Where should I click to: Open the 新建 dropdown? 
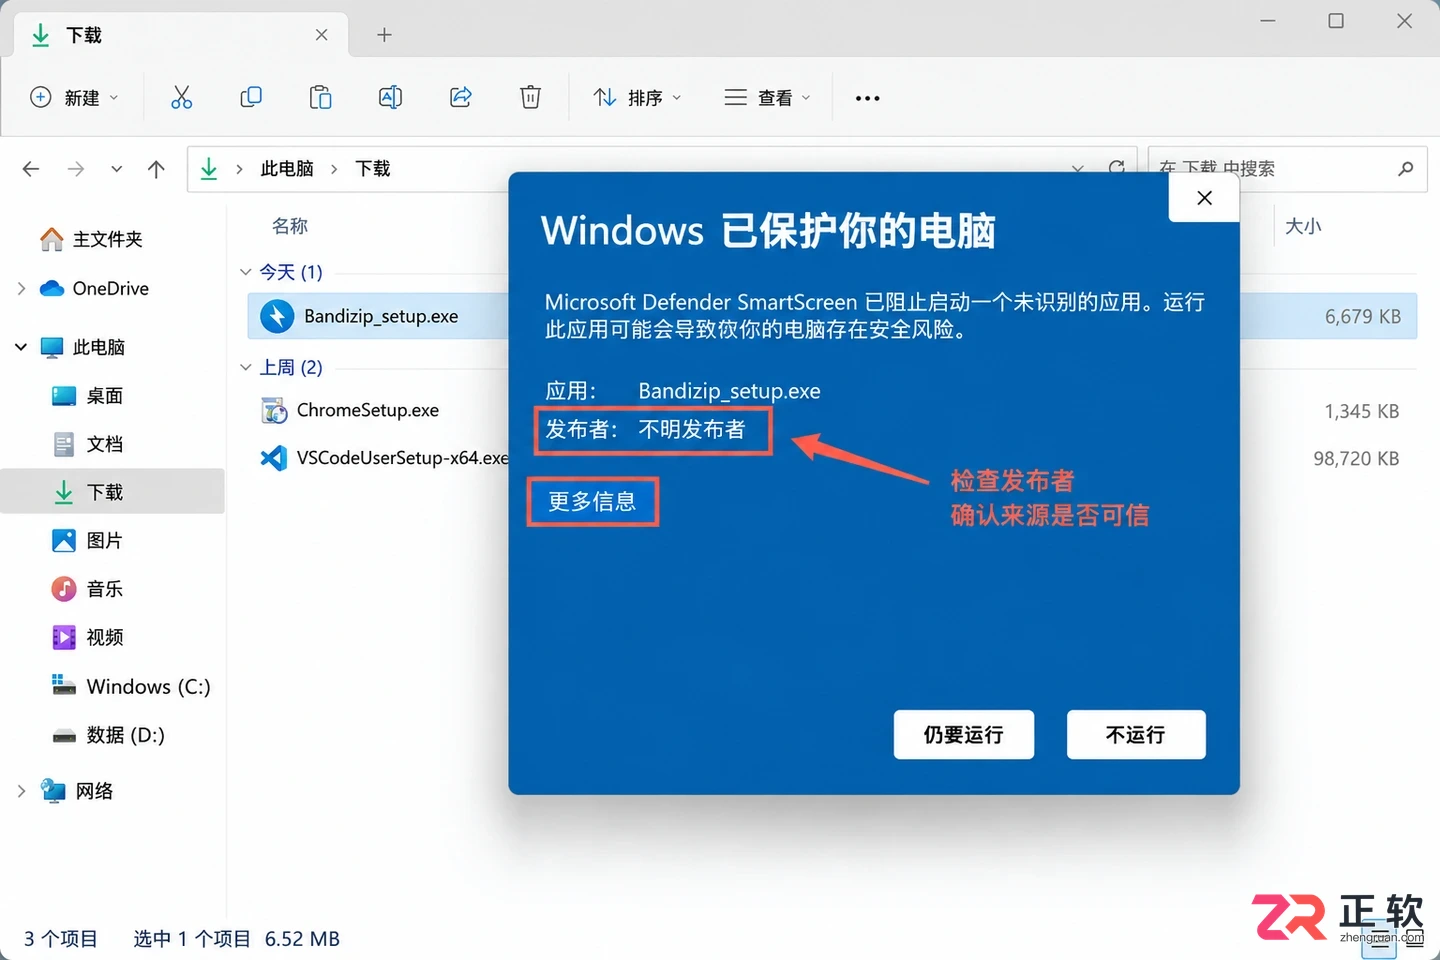(x=75, y=97)
